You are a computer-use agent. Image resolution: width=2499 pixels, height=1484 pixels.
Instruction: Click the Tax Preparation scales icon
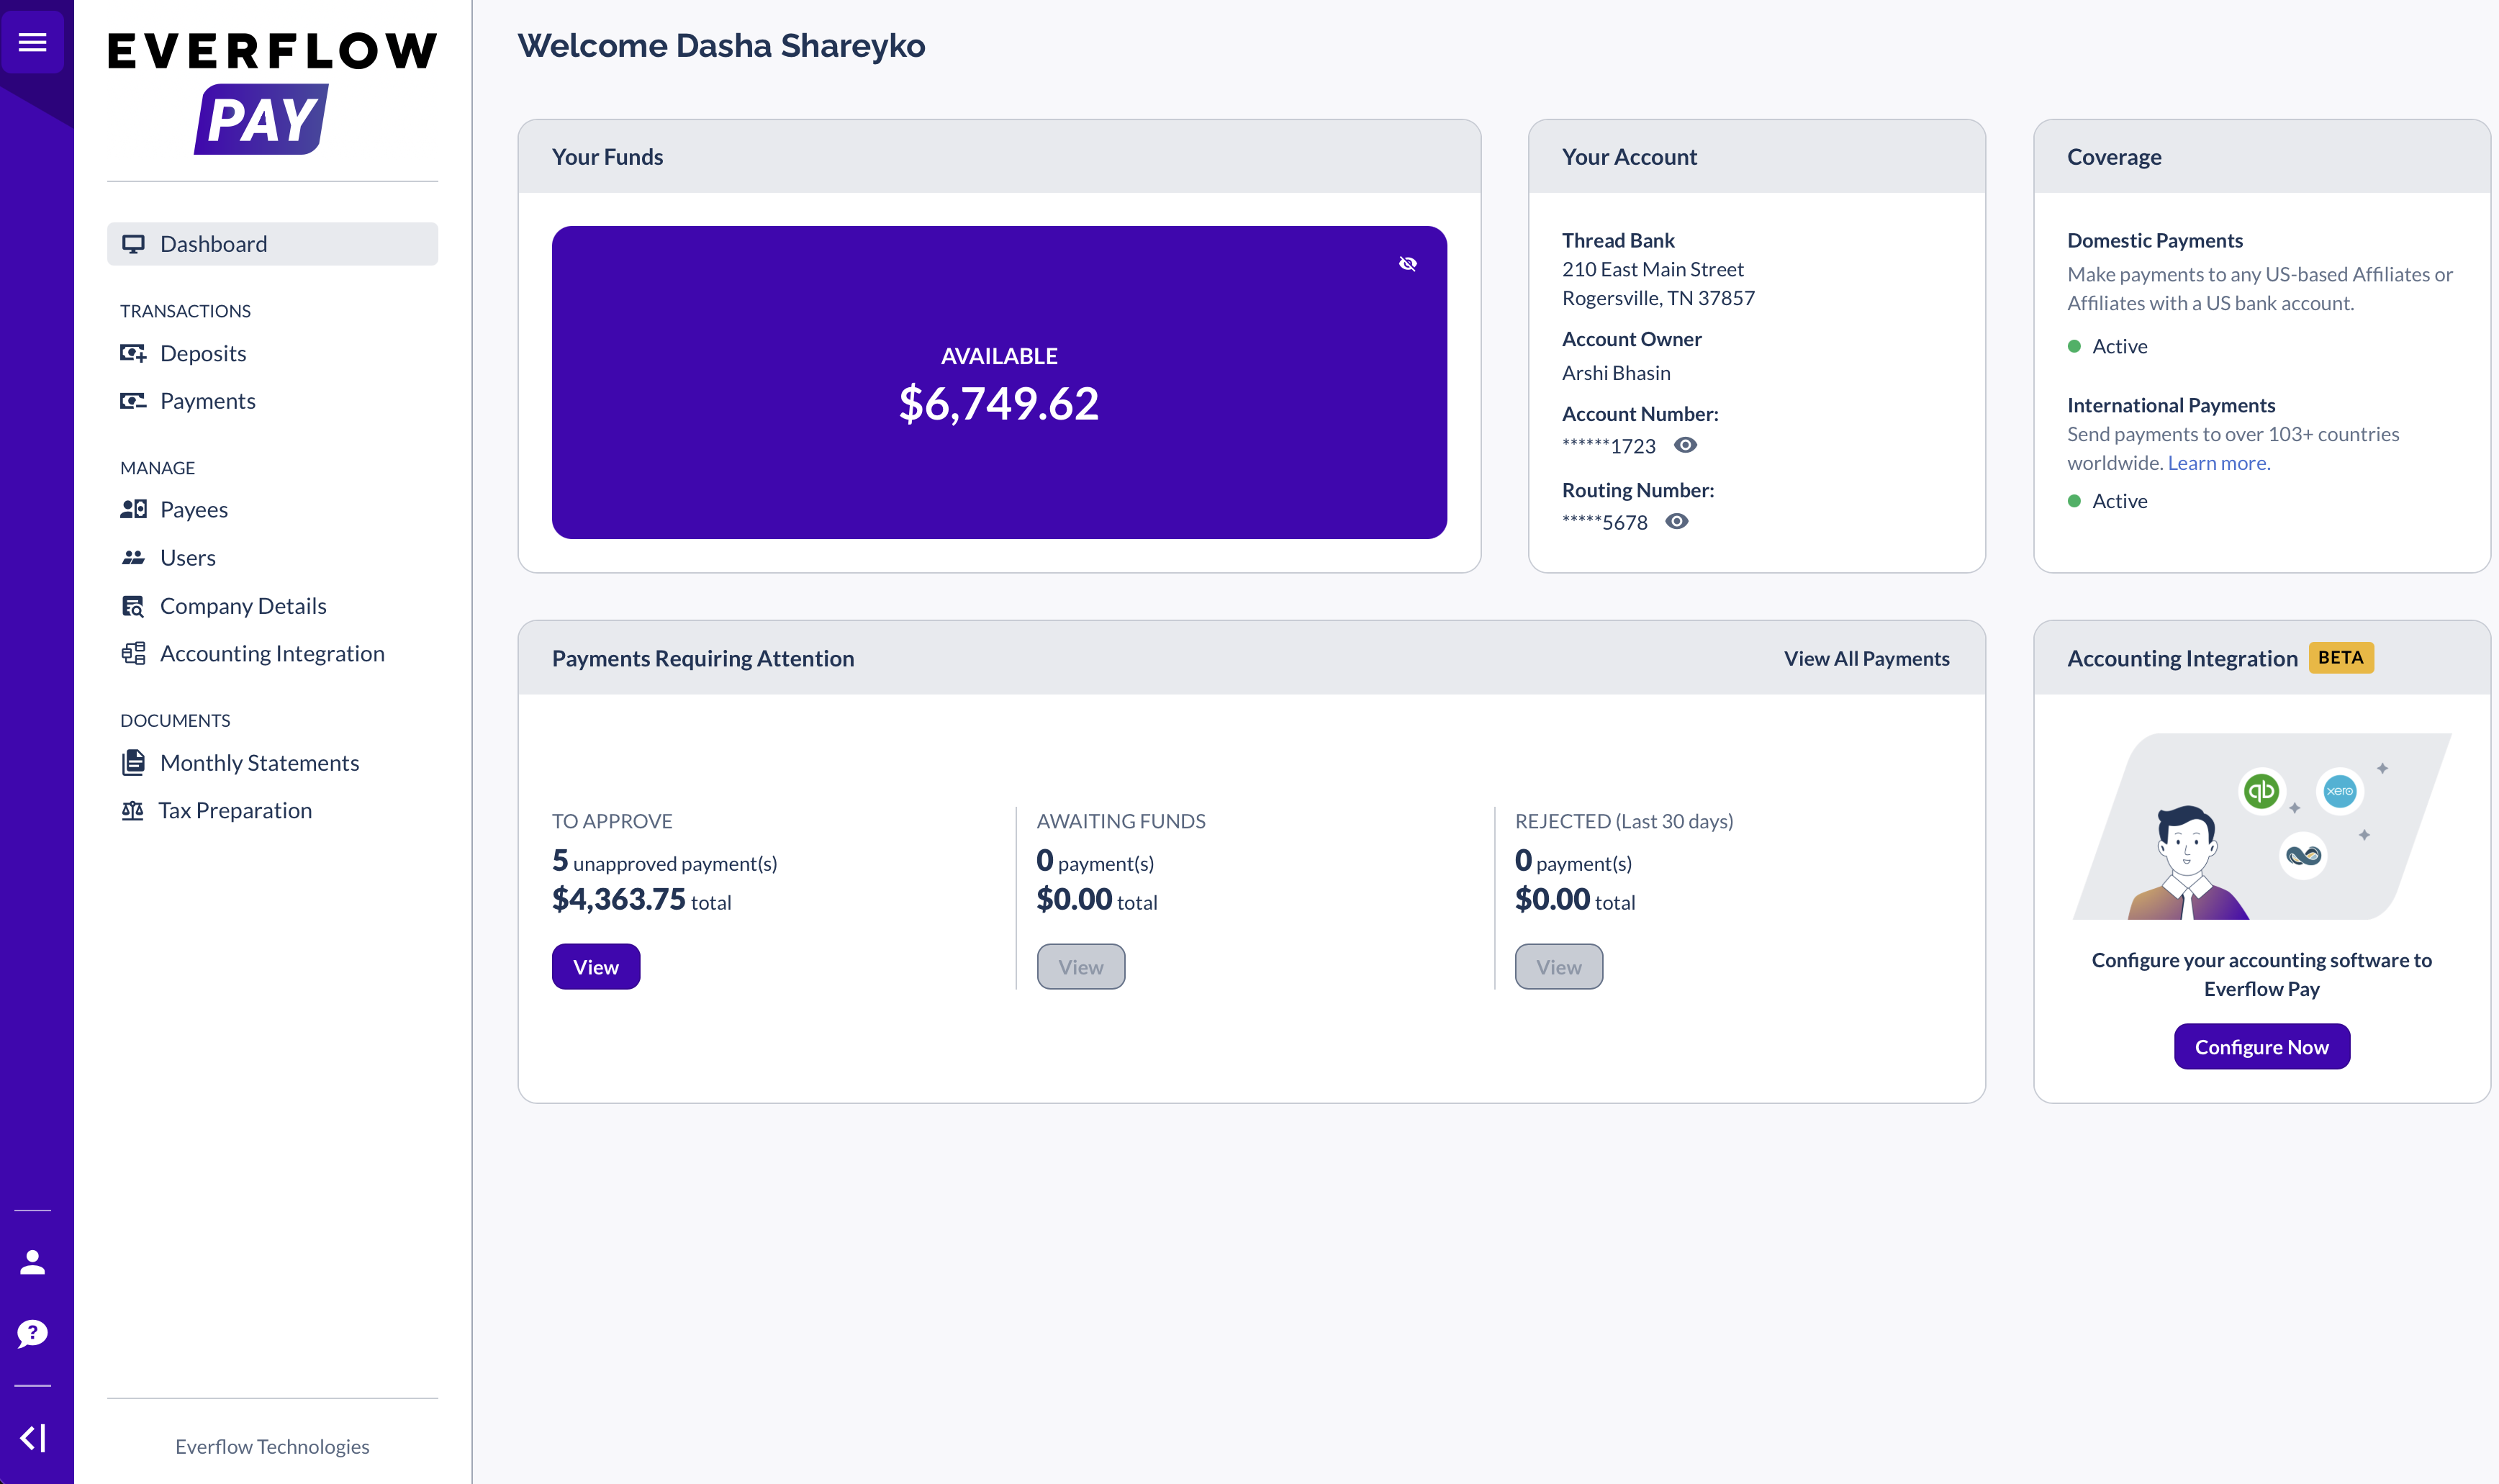tap(132, 810)
